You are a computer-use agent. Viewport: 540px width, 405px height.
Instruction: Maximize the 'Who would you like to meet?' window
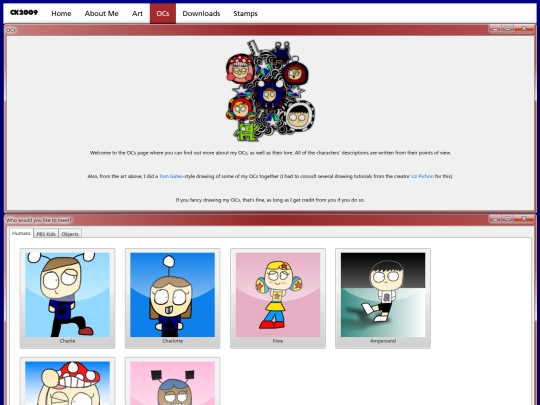tap(507, 219)
